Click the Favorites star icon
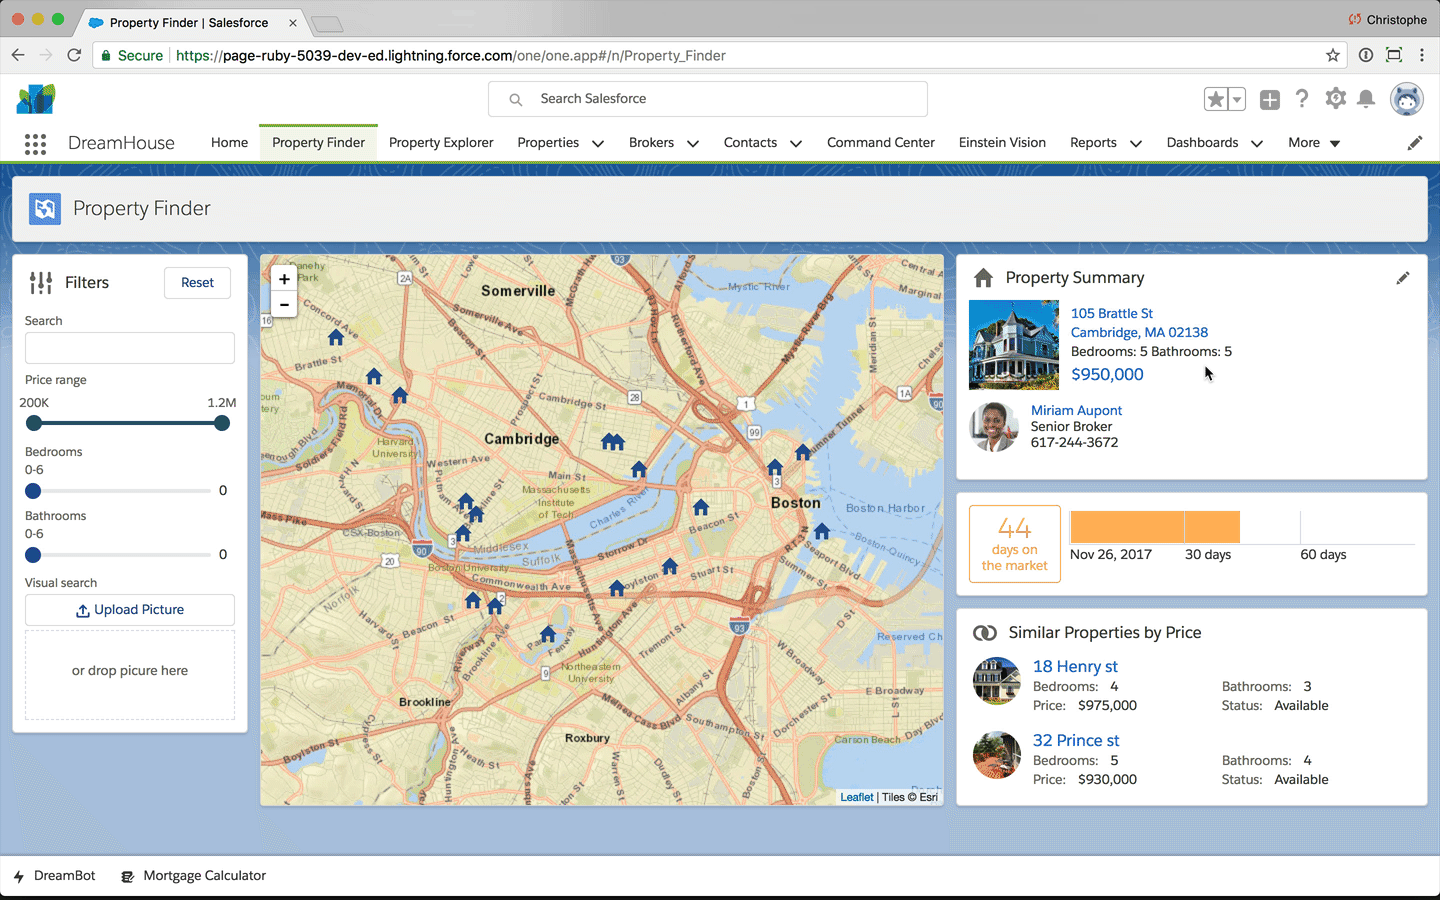 1216,99
